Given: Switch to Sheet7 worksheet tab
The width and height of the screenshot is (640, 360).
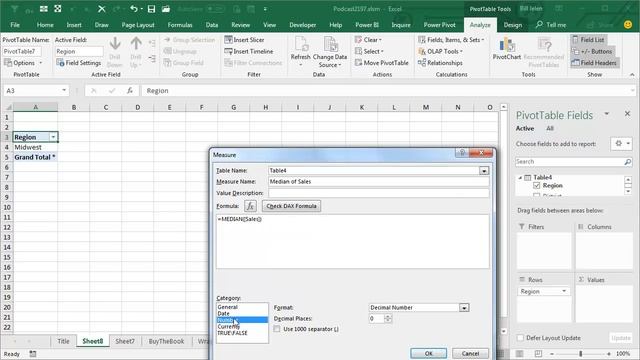Looking at the screenshot, I should pos(124,341).
